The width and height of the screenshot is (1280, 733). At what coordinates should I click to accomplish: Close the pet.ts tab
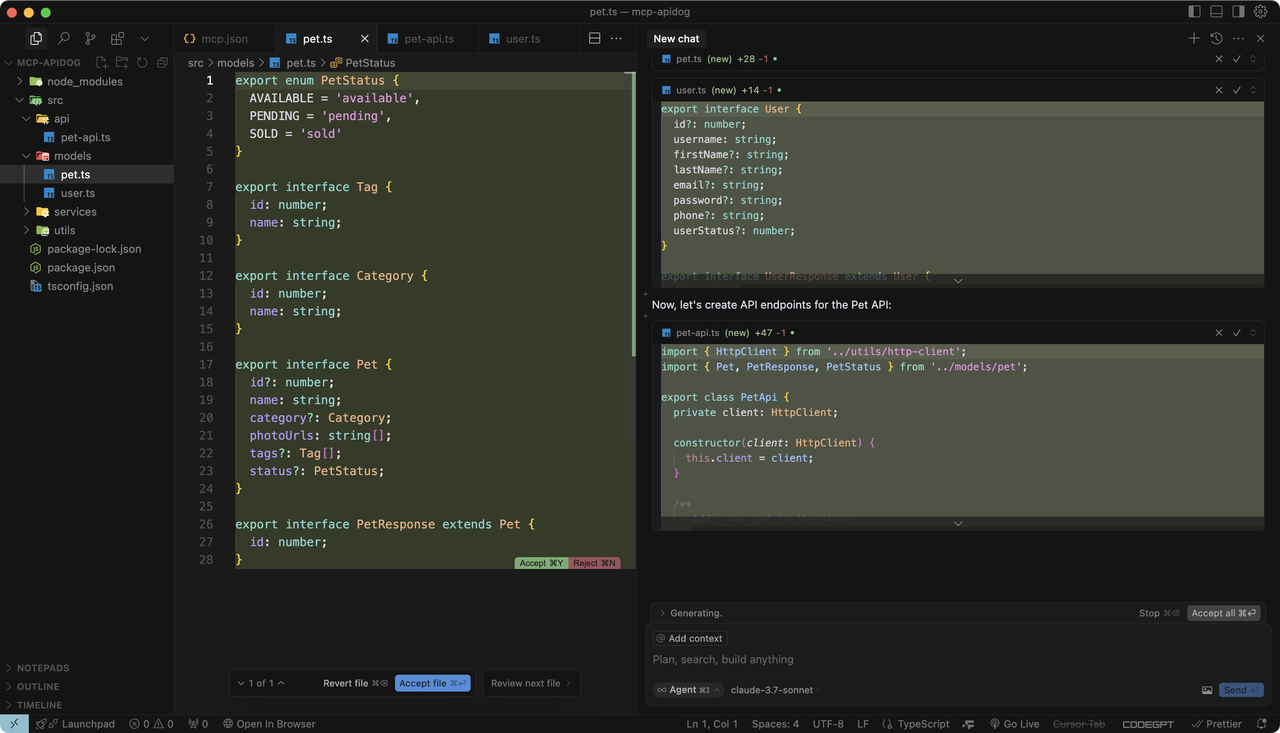364,39
